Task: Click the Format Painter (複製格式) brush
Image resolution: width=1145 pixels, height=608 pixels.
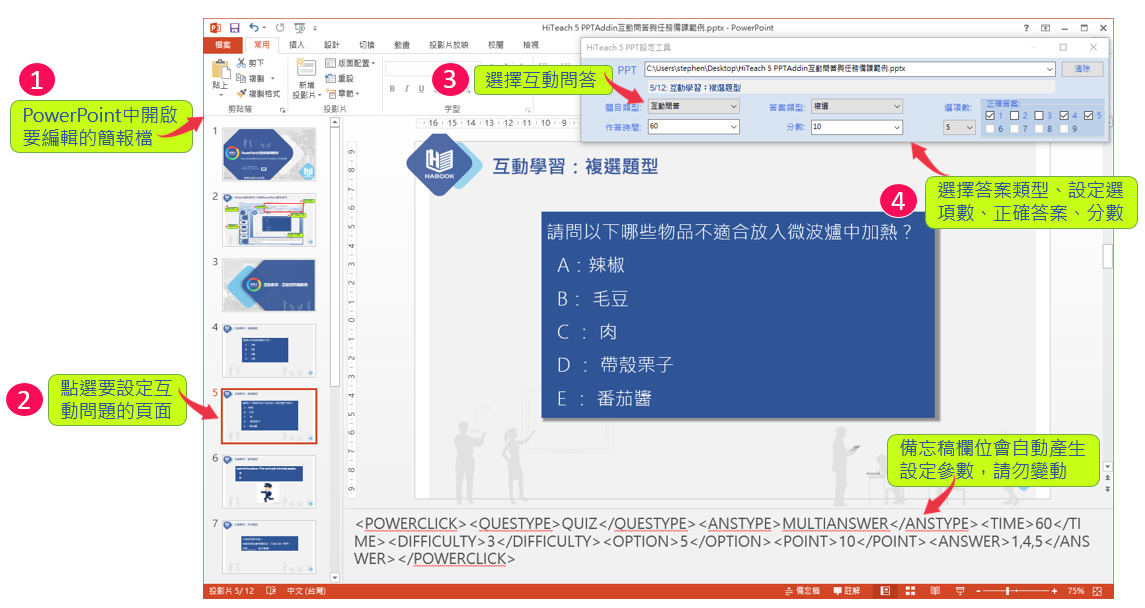Action: coord(241,93)
